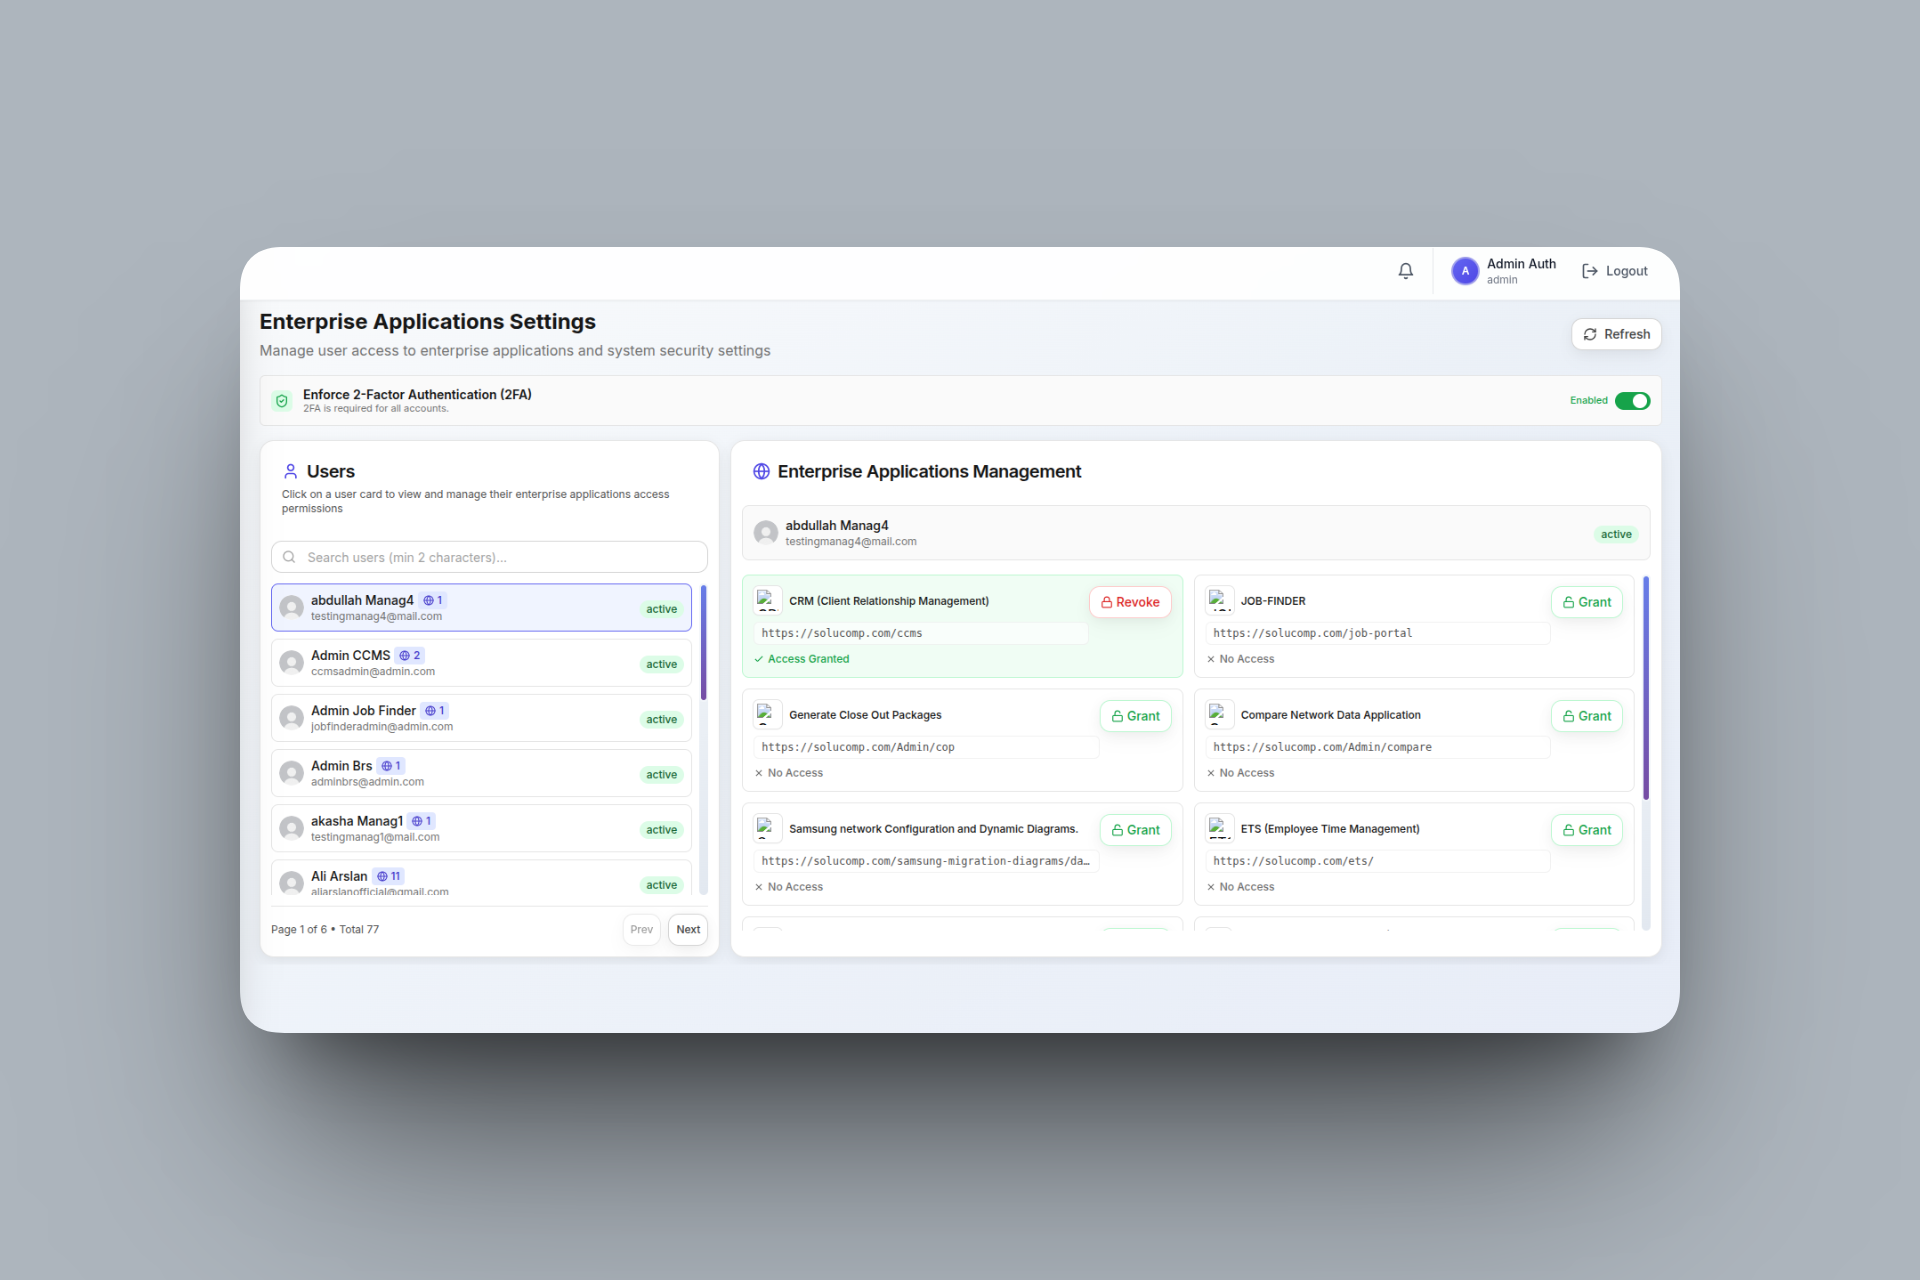The height and width of the screenshot is (1280, 1920).
Task: Select the Admin CCMS user card
Action: tap(481, 663)
